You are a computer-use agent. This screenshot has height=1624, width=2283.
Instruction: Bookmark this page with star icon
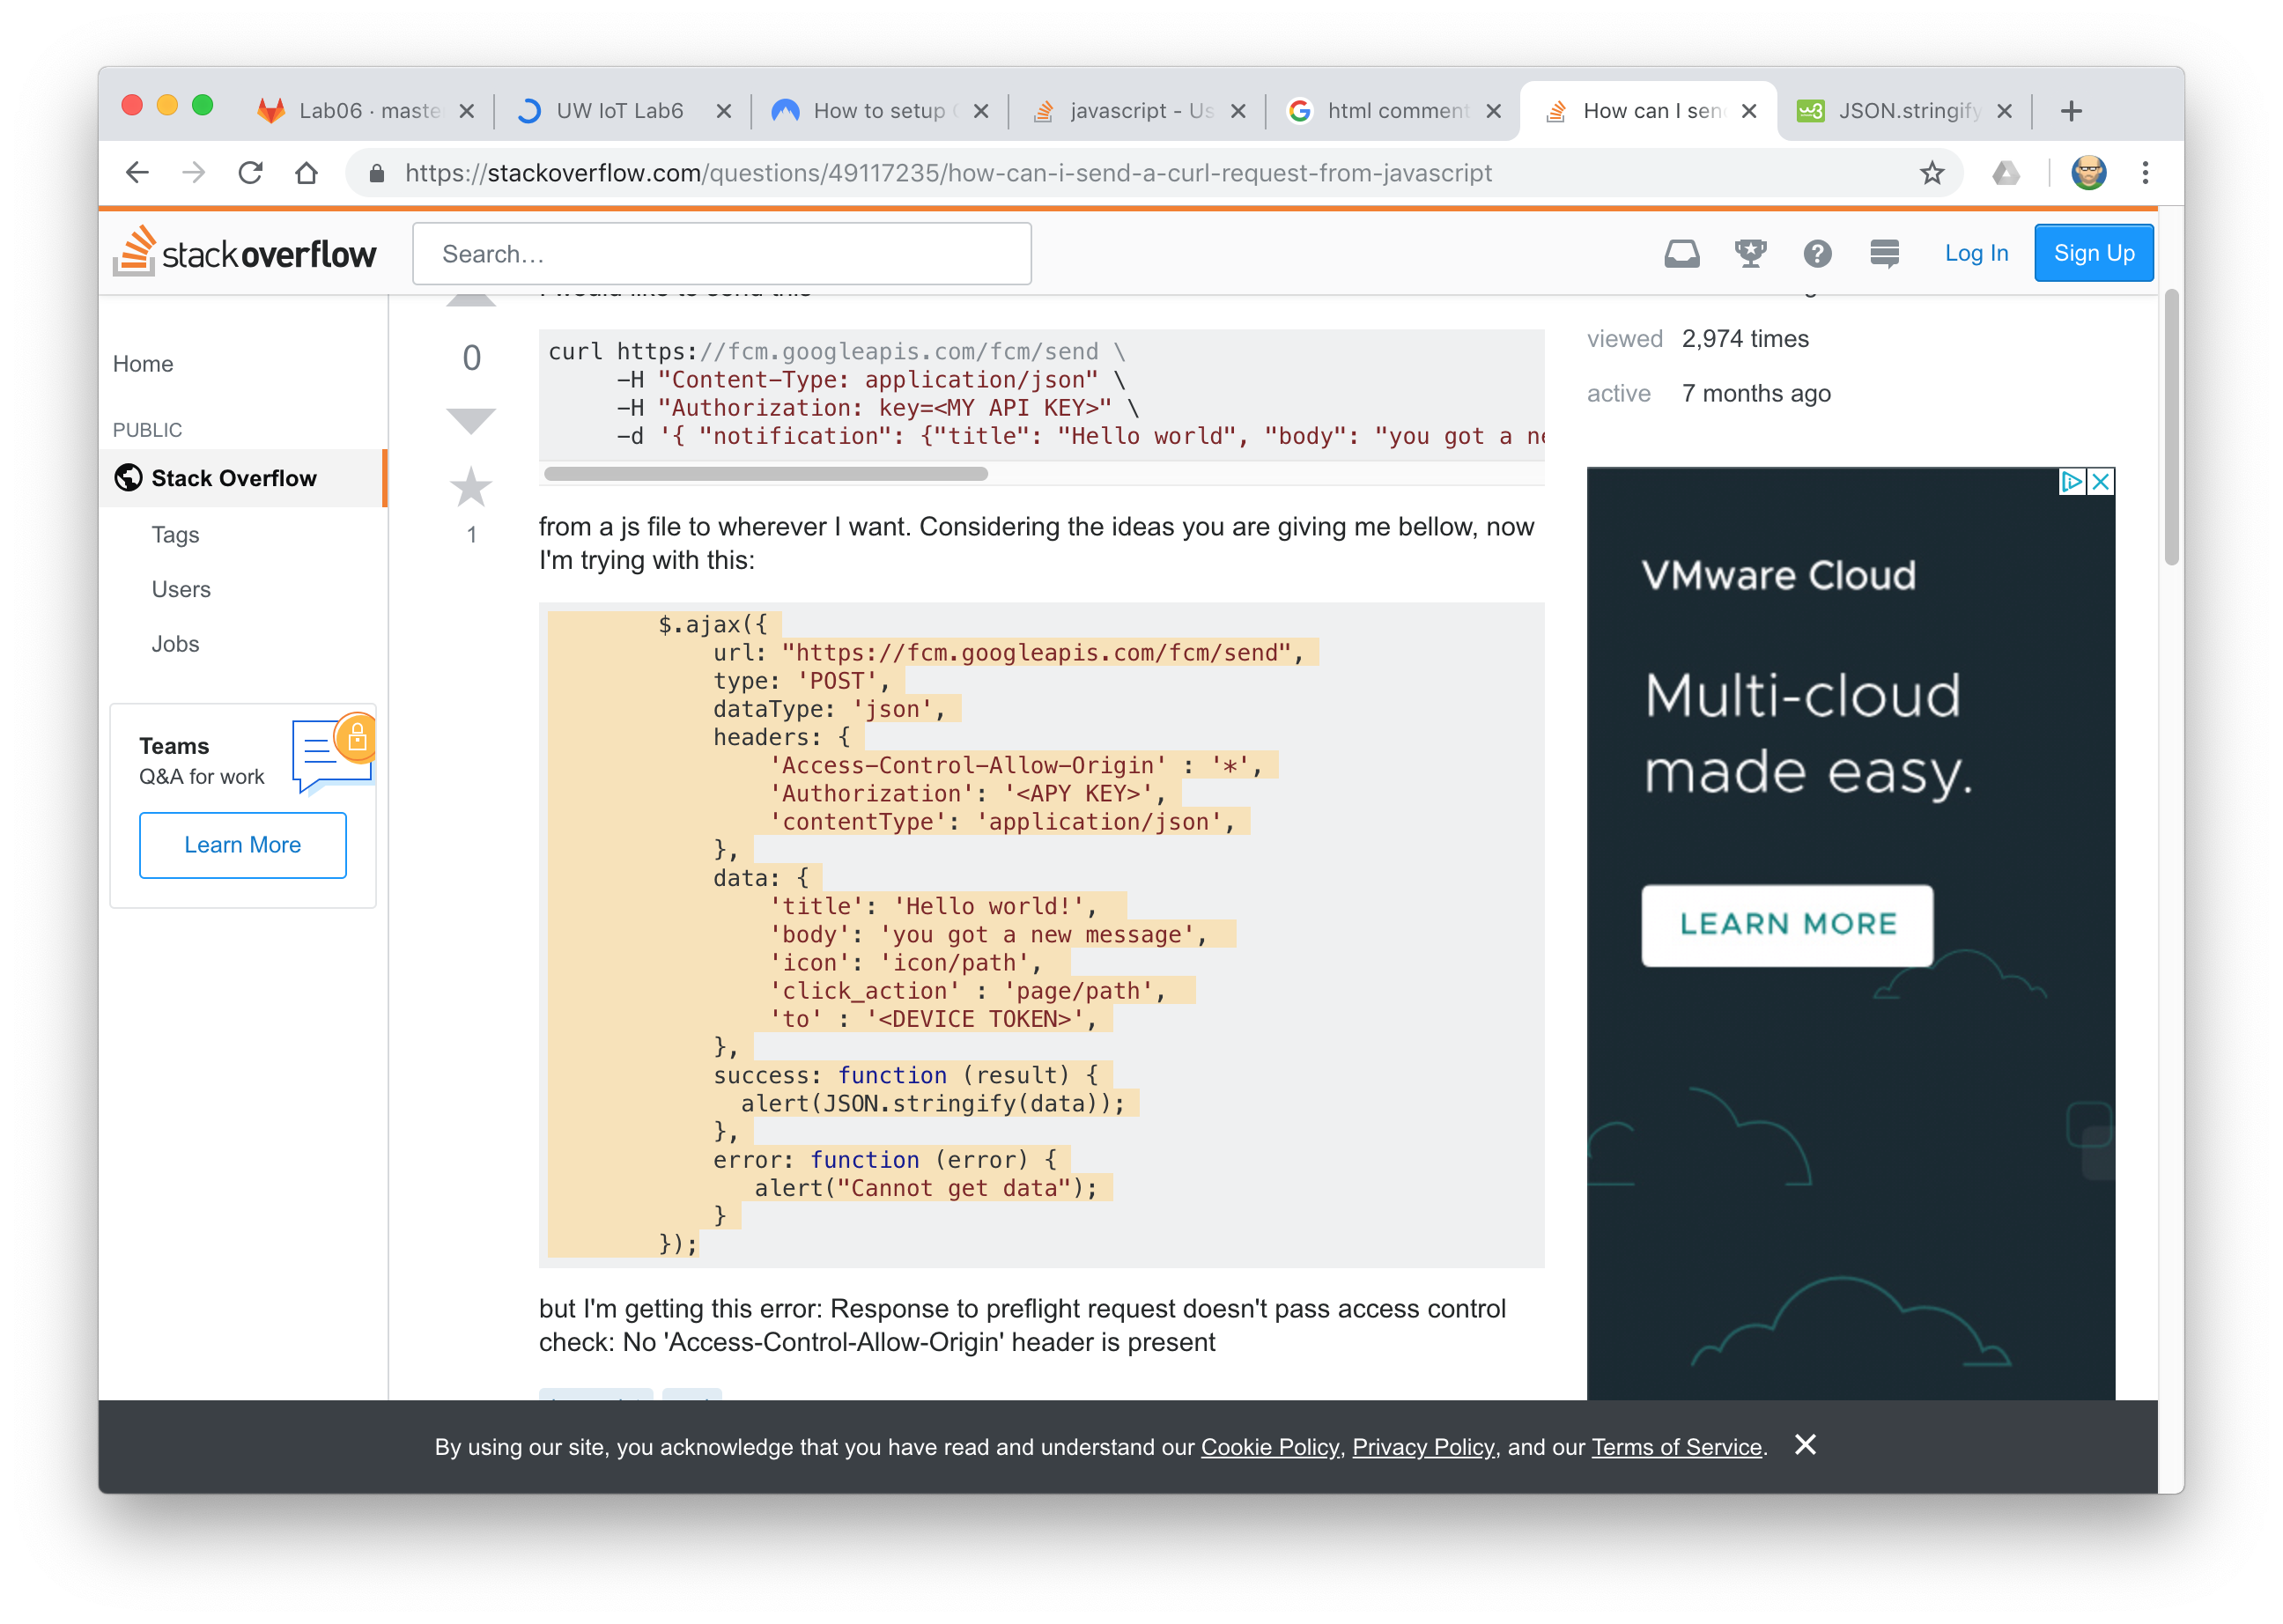1932,173
